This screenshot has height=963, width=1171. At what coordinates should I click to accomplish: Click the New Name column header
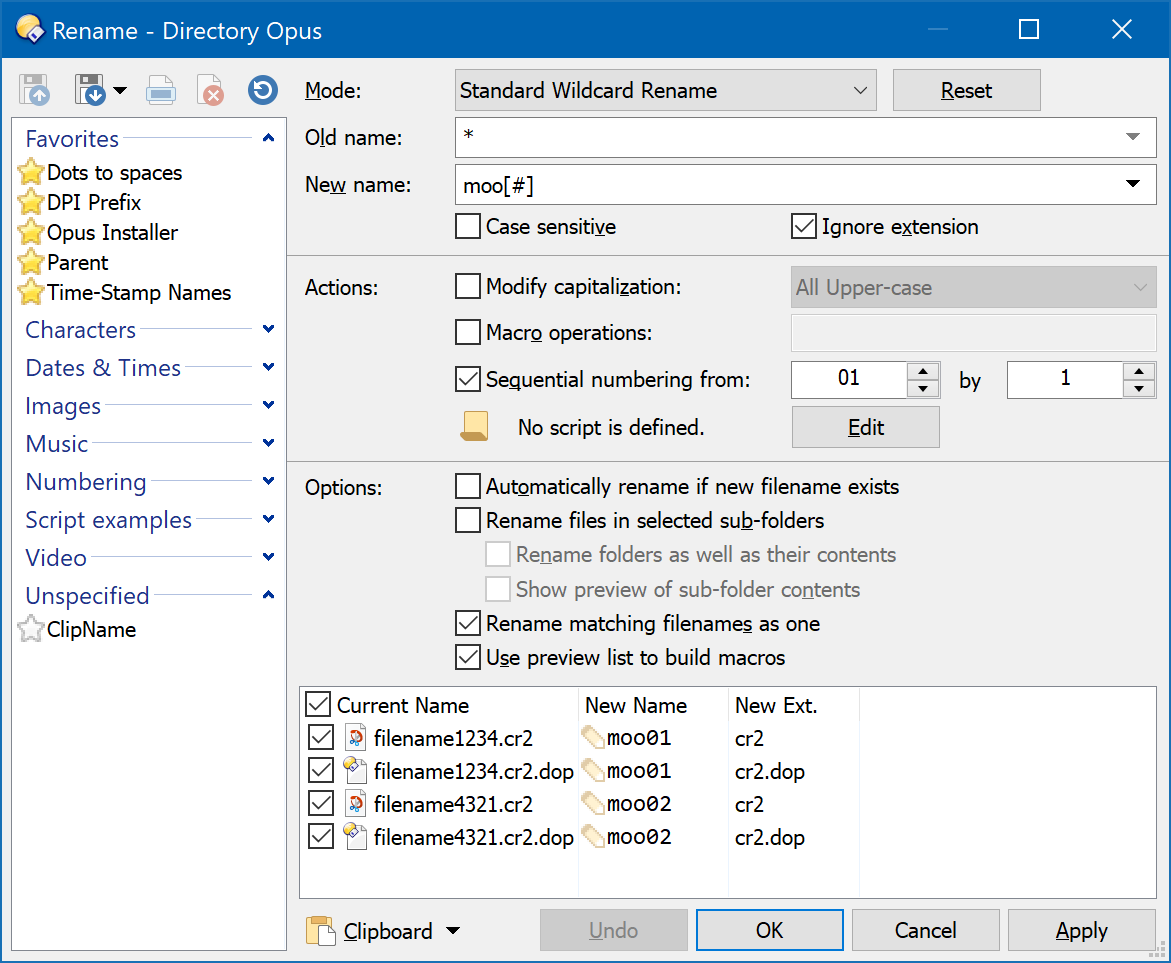point(653,705)
